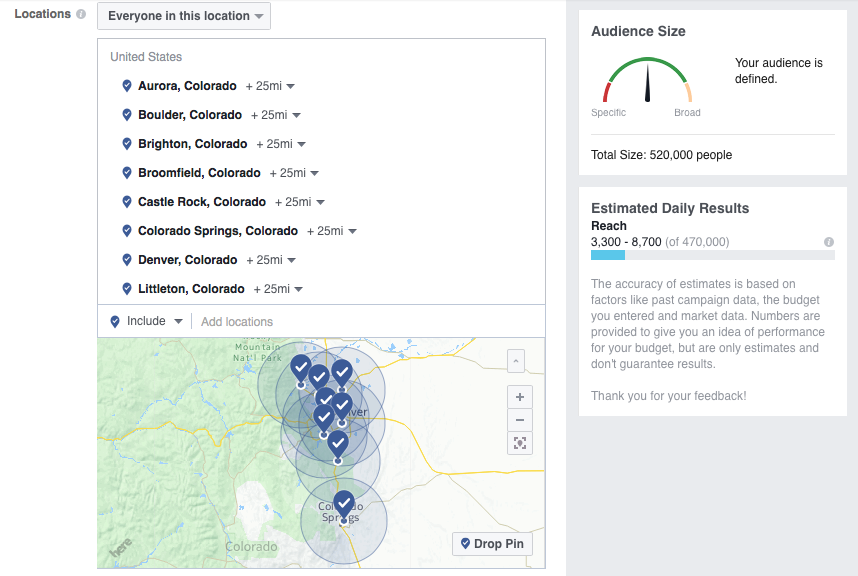858x576 pixels.
Task: Click the info icon beside Reach estimate
Action: (x=831, y=241)
